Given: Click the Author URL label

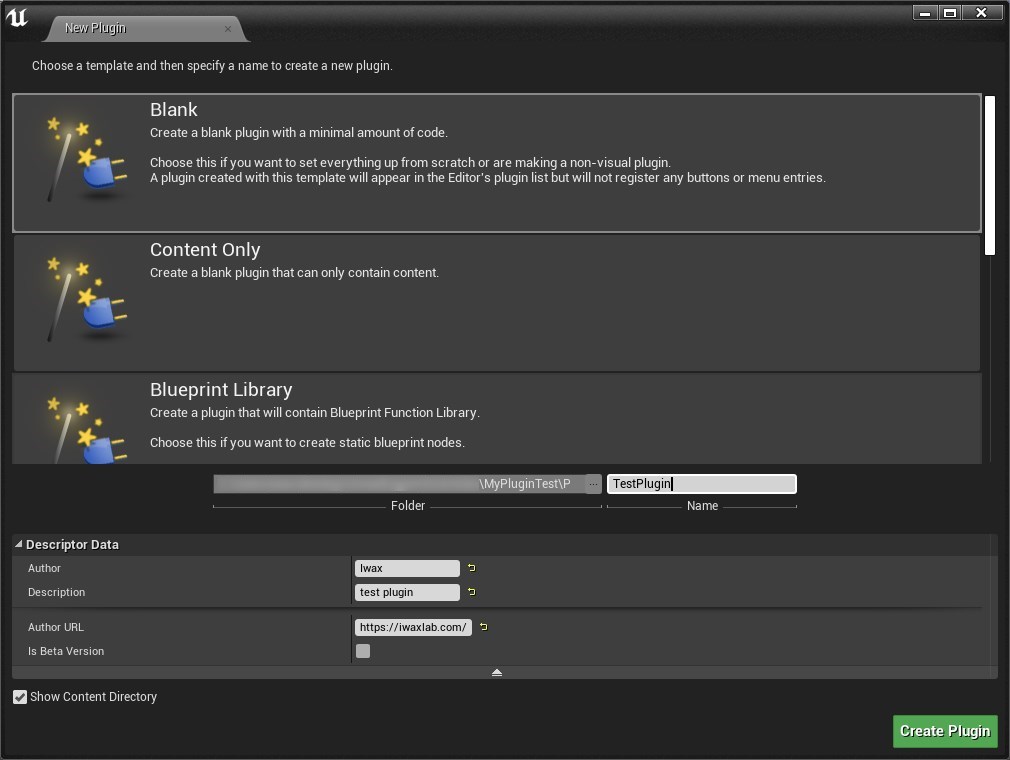Looking at the screenshot, I should pos(55,627).
